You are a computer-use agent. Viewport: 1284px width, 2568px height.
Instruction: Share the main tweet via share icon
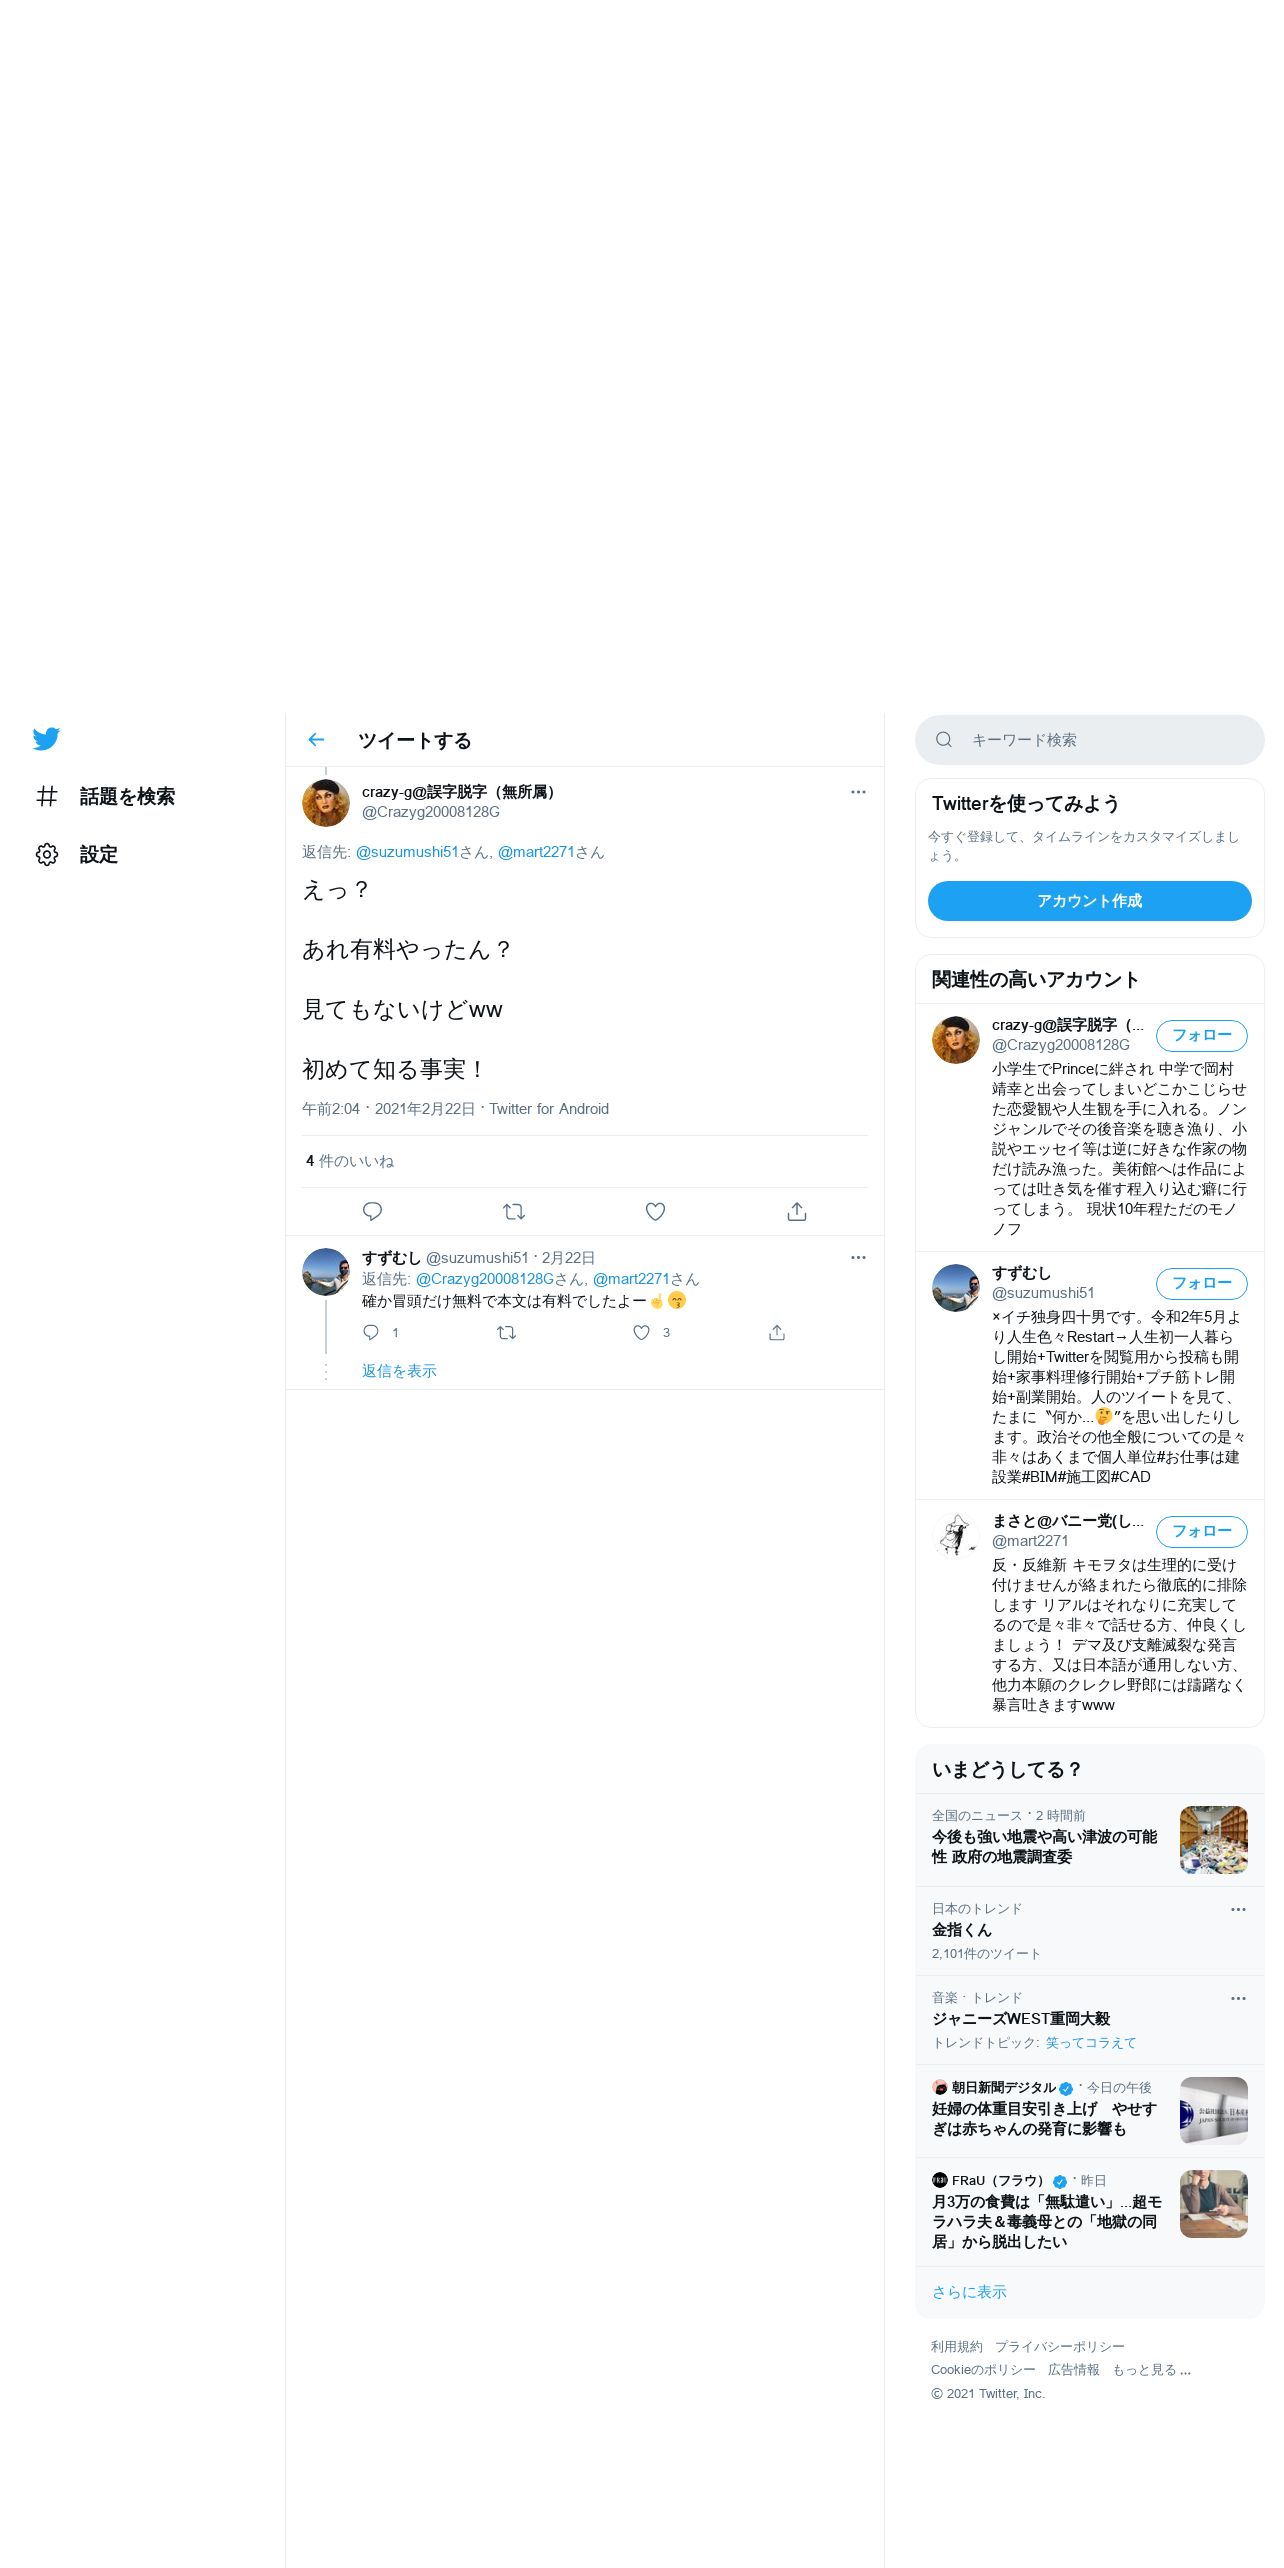pyautogui.click(x=797, y=1211)
